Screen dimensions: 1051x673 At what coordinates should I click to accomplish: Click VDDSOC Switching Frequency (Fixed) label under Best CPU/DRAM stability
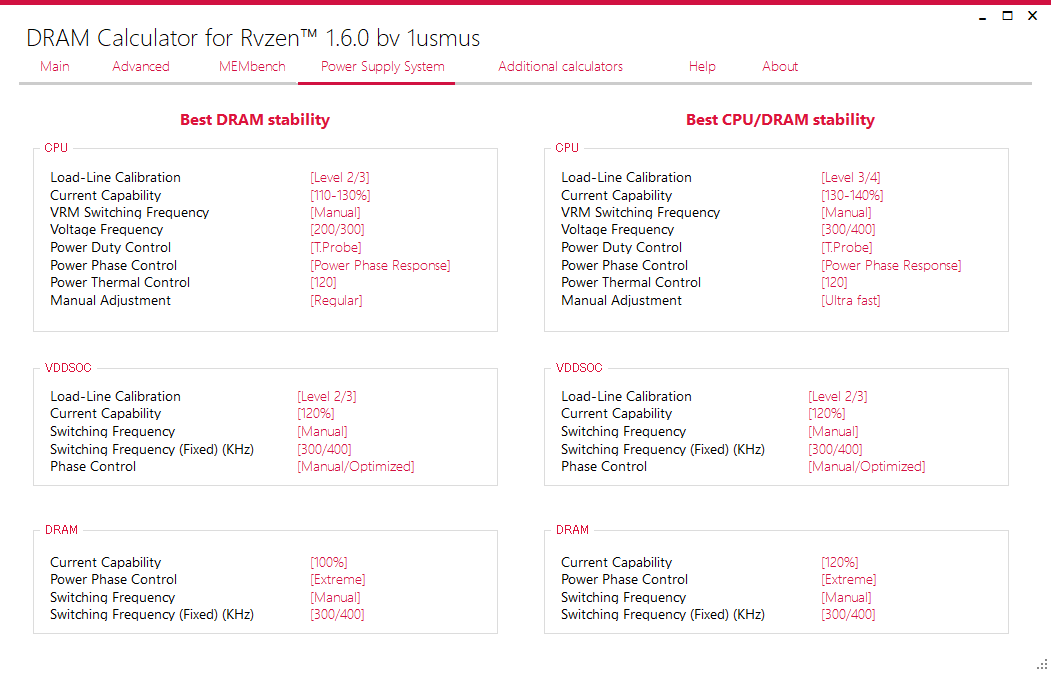tap(663, 449)
